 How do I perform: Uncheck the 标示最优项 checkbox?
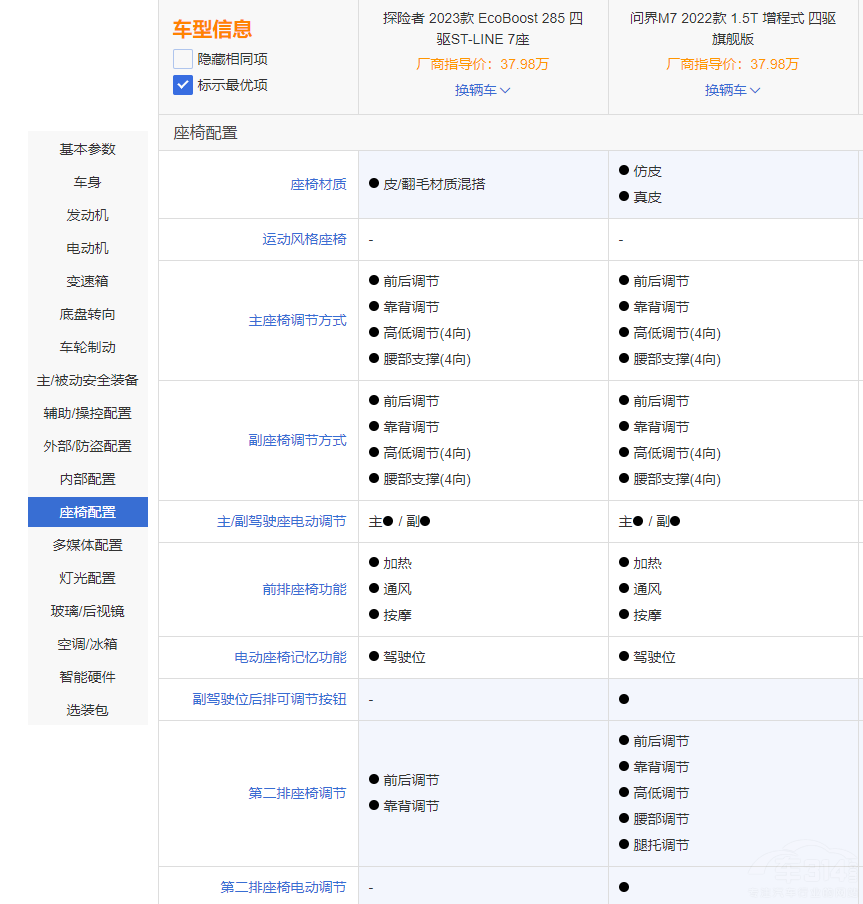pyautogui.click(x=183, y=85)
